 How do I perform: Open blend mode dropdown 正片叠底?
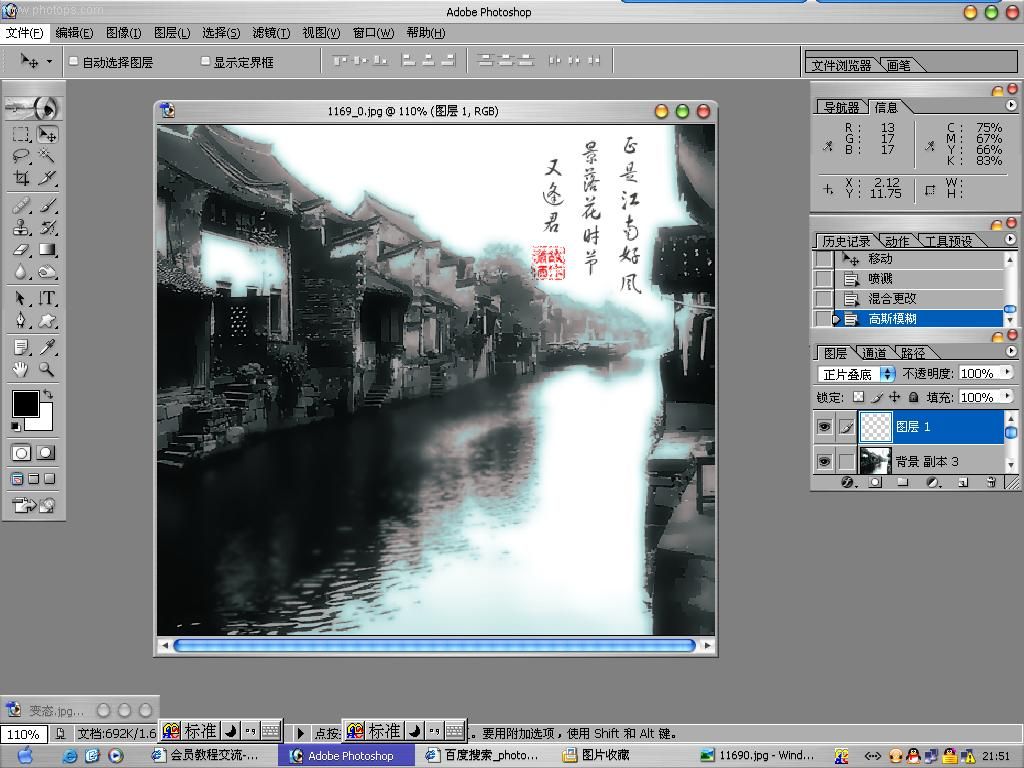pyautogui.click(x=856, y=374)
